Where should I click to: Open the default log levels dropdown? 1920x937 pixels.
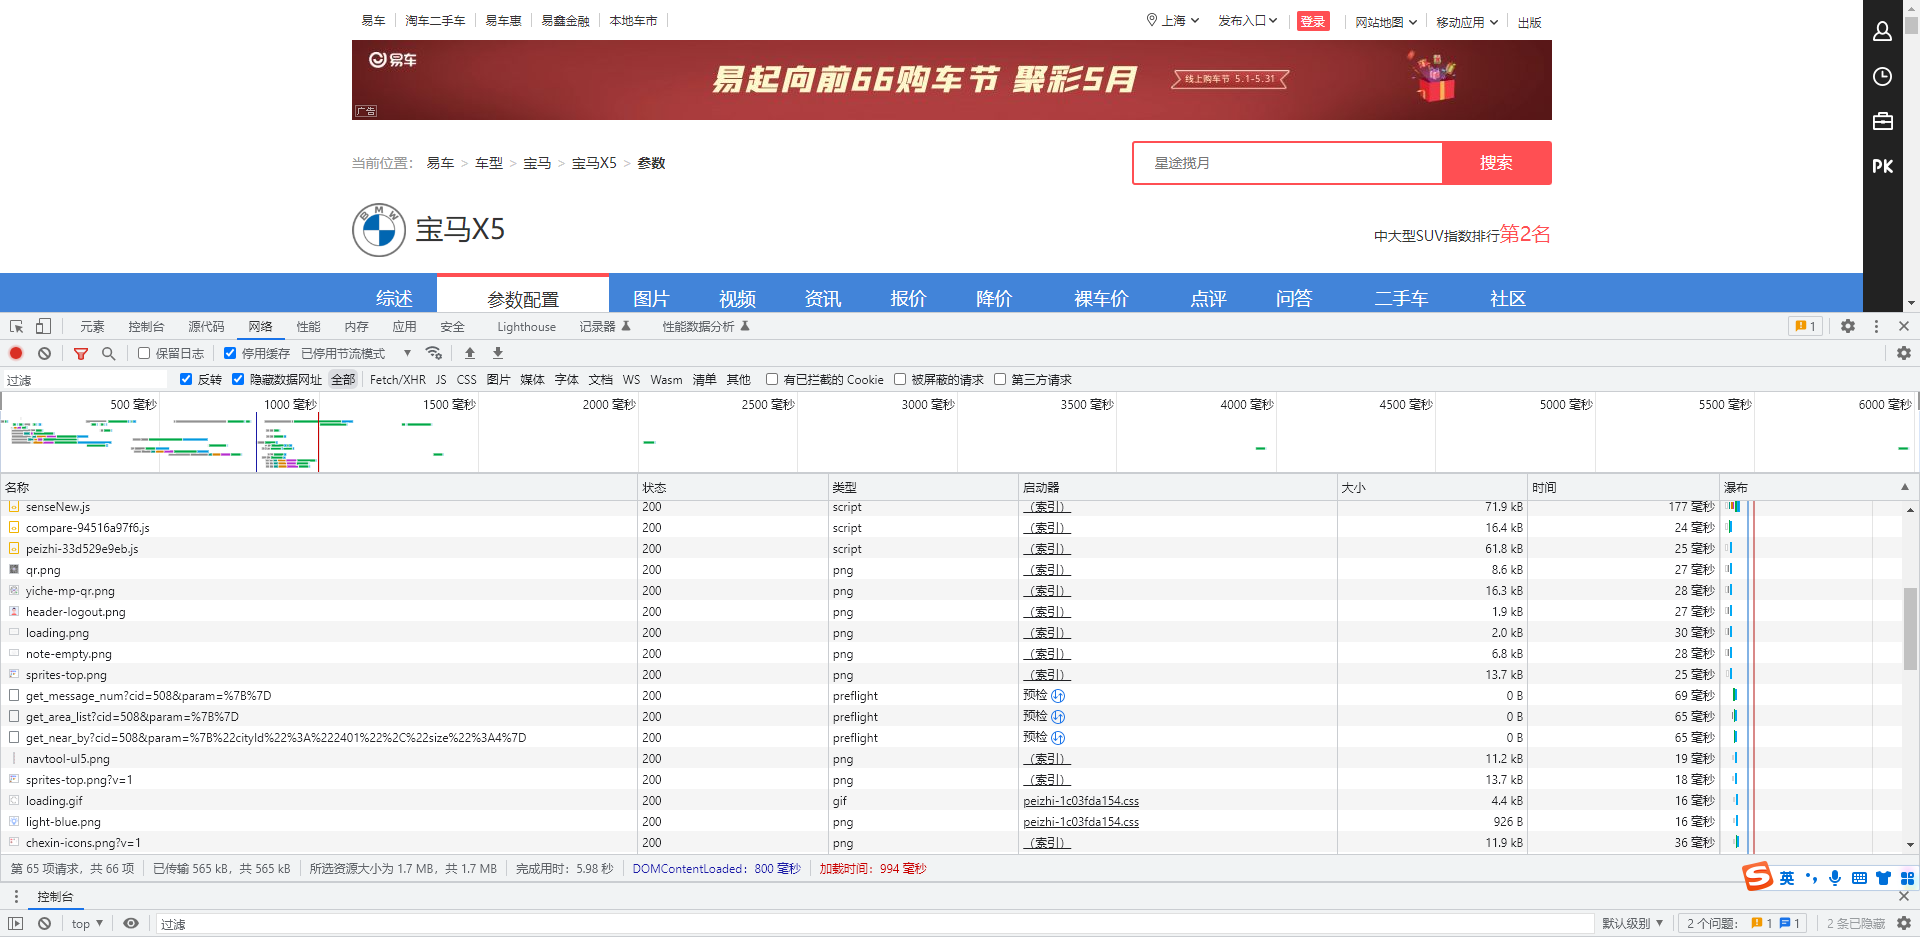pos(1633,923)
